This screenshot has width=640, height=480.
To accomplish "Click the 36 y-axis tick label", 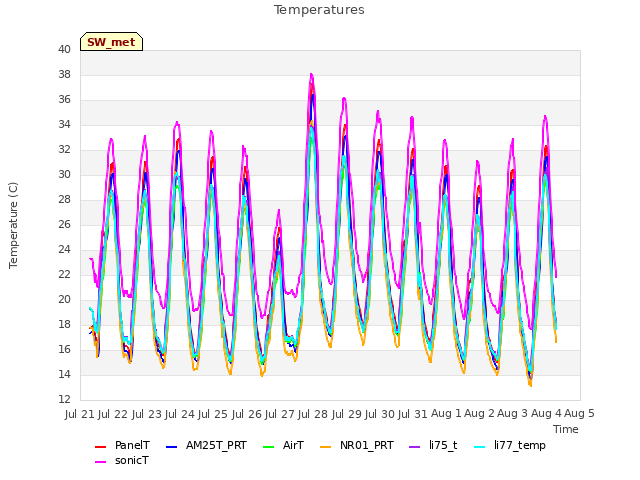I will click(x=64, y=100).
